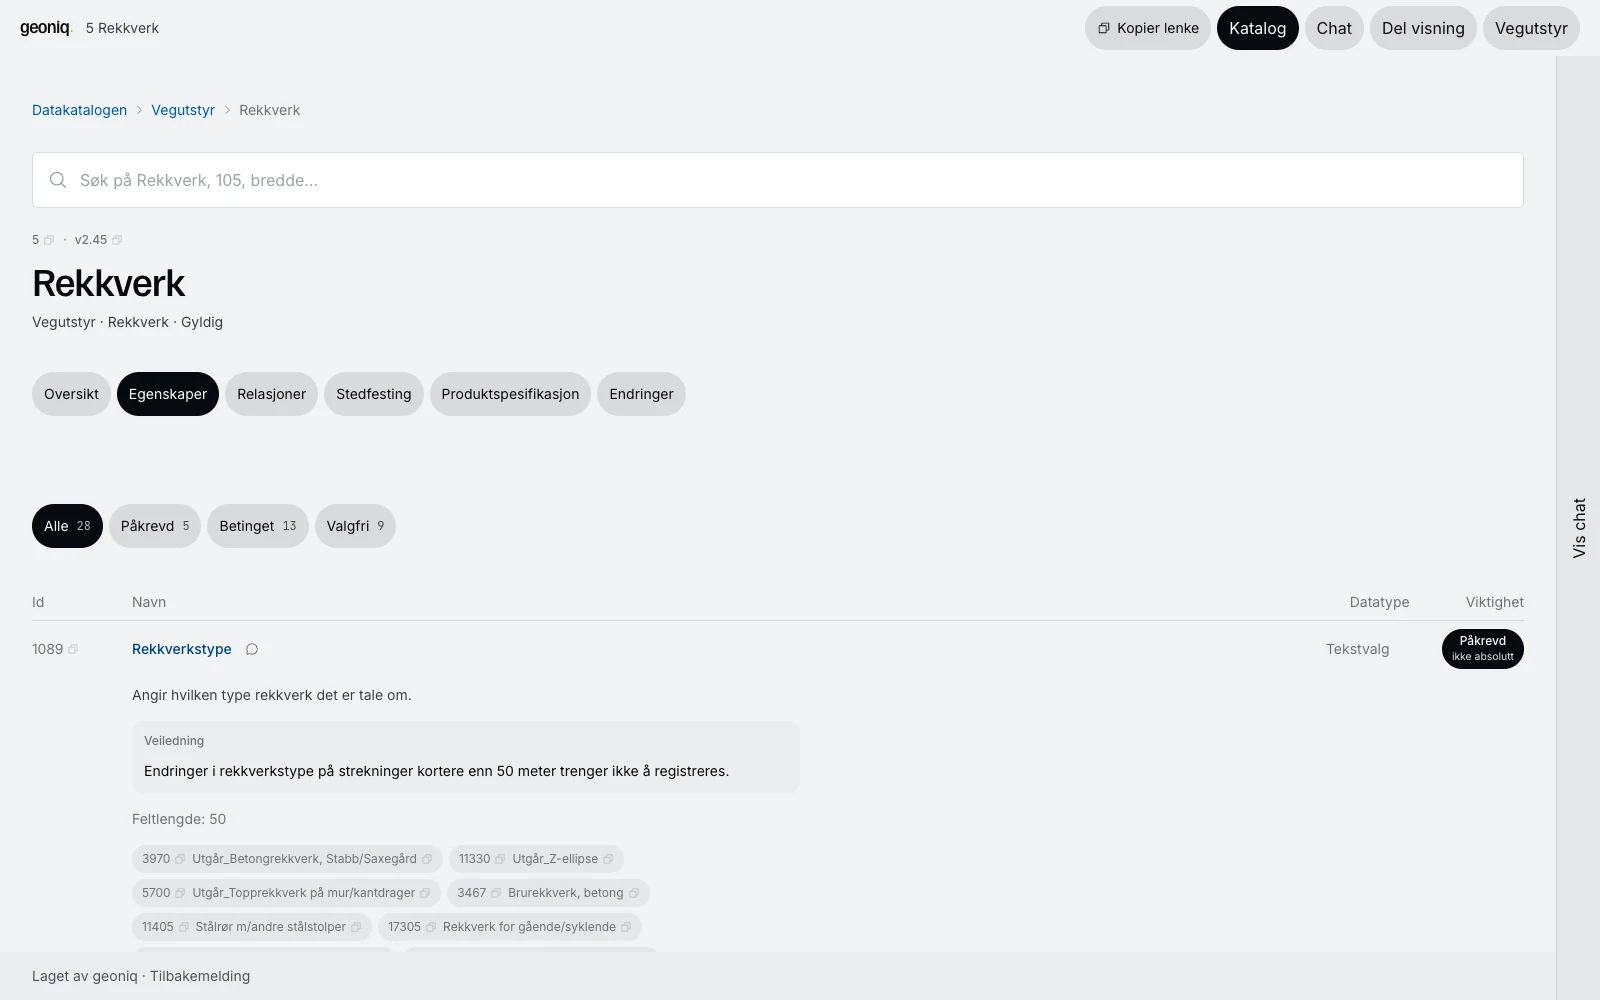
Task: Show the Produktspesifikasjon tab
Action: 510,394
